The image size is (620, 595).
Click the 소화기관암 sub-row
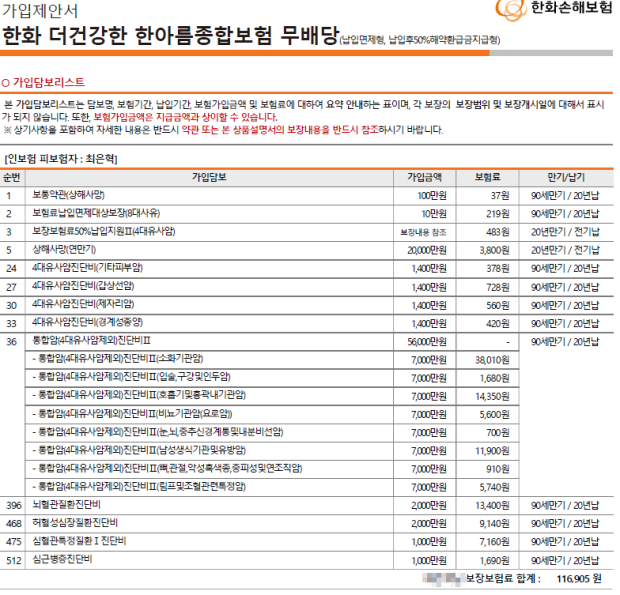point(272,360)
